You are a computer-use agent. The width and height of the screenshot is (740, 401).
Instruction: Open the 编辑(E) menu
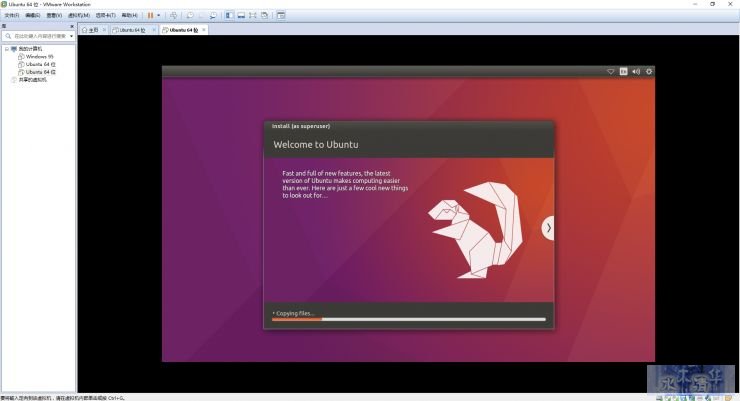[x=33, y=16]
